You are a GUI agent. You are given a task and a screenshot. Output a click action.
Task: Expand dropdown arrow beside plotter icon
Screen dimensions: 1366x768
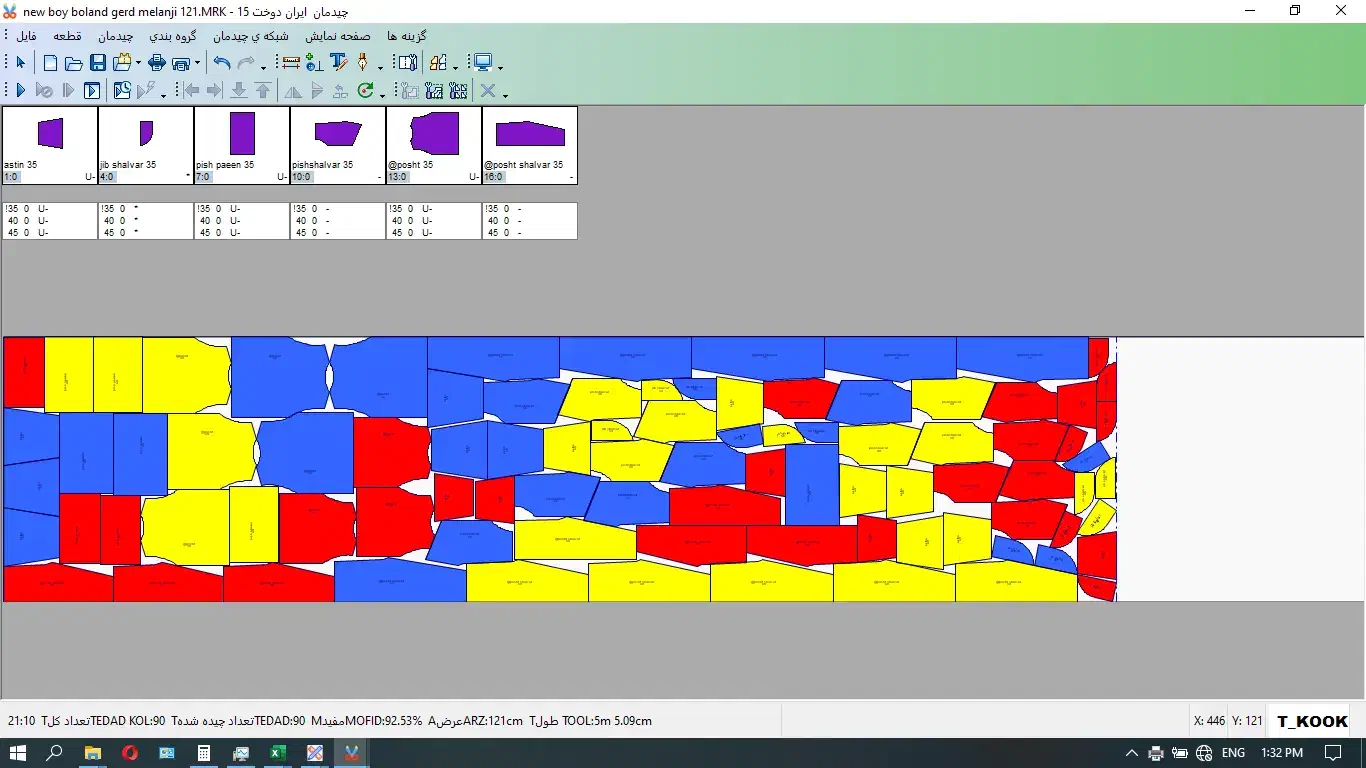[x=197, y=64]
